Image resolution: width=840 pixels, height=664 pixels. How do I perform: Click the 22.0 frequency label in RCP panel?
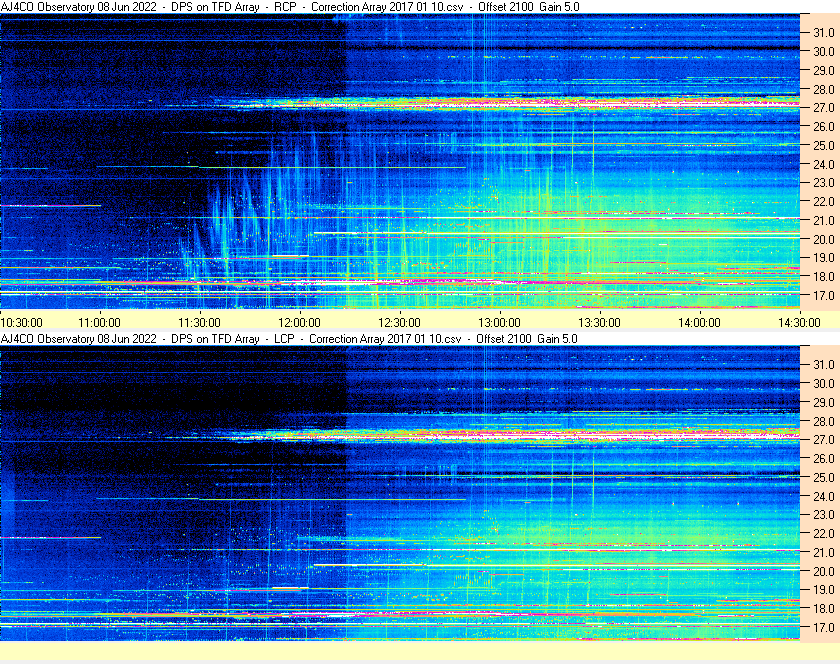[823, 202]
